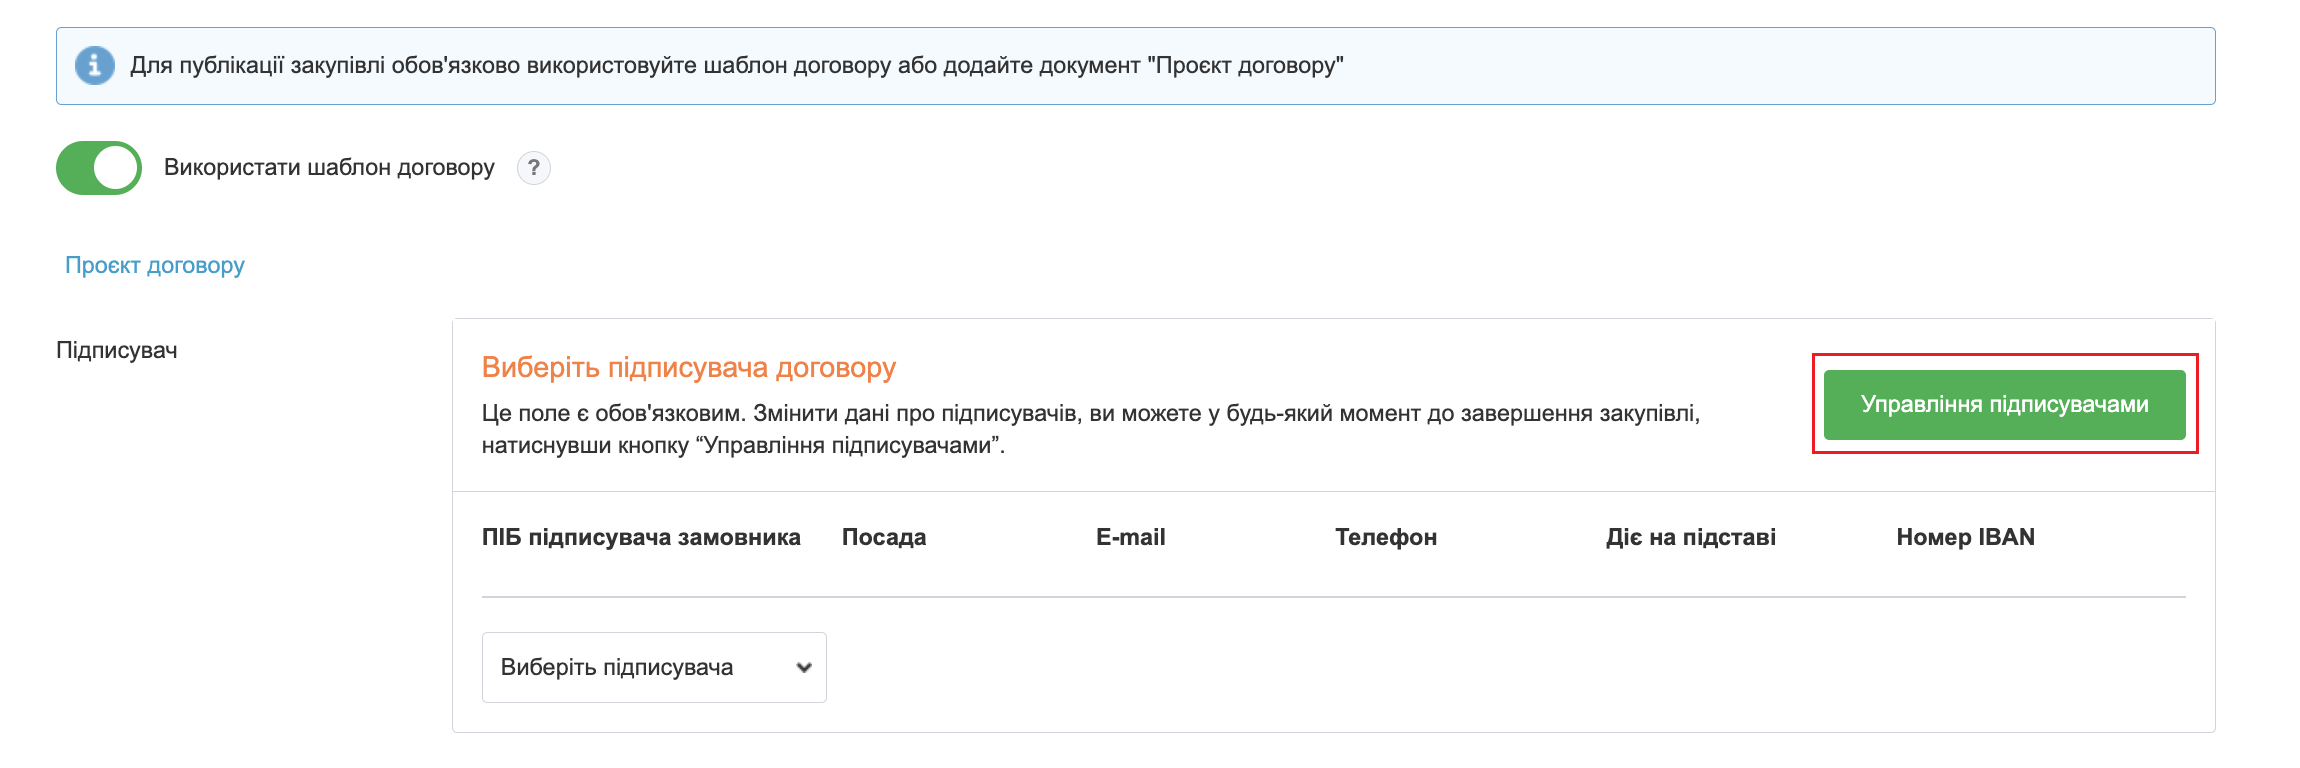The height and width of the screenshot is (768, 2300).
Task: Click the white knob of the template toggle
Action: [116, 168]
